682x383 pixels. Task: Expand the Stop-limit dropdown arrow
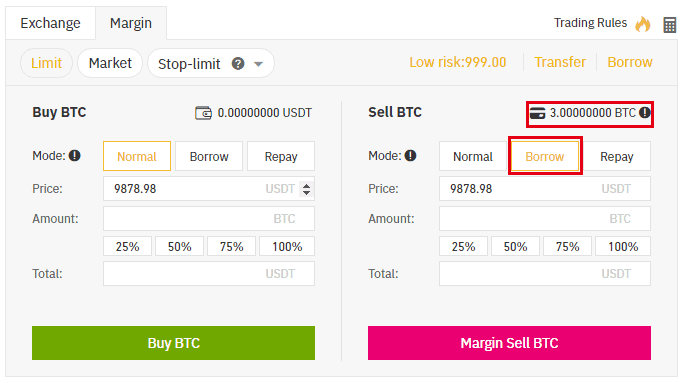click(x=258, y=64)
